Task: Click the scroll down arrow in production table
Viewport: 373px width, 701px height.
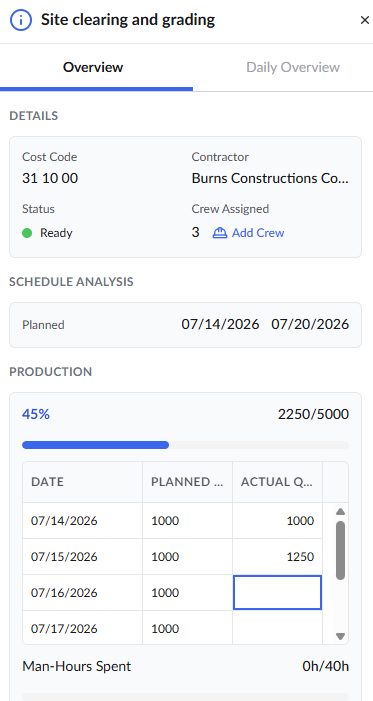Action: pos(340,636)
